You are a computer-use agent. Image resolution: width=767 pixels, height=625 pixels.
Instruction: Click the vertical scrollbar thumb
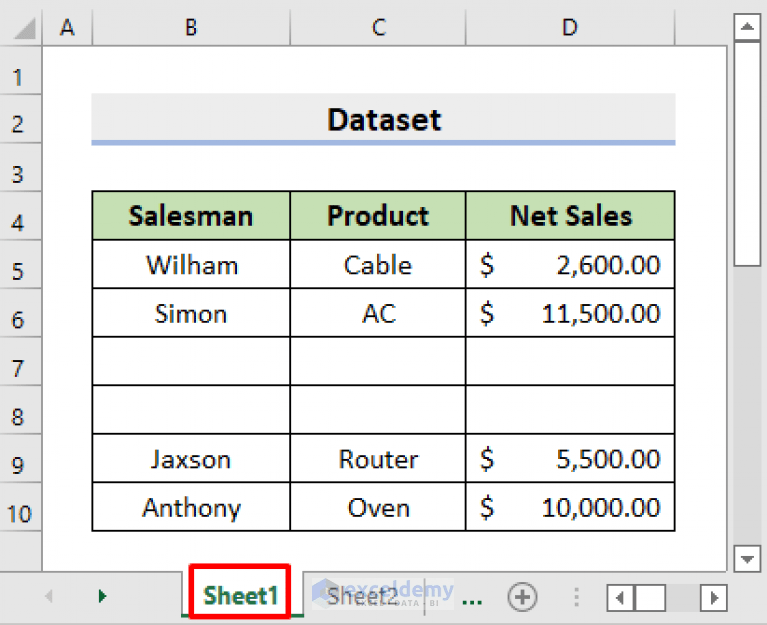pos(747,154)
